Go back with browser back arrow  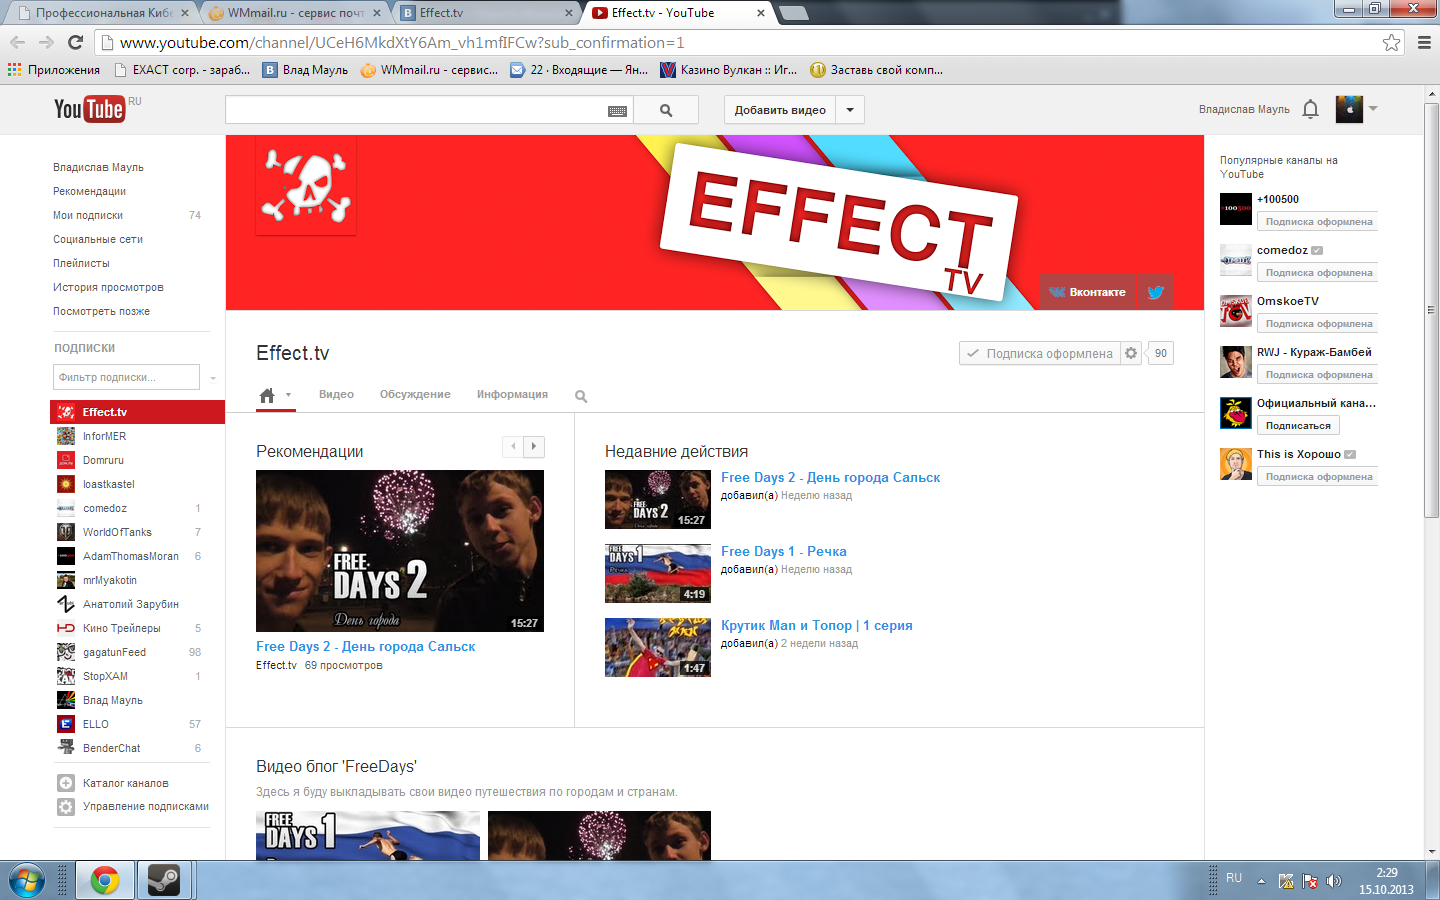pyautogui.click(x=17, y=42)
